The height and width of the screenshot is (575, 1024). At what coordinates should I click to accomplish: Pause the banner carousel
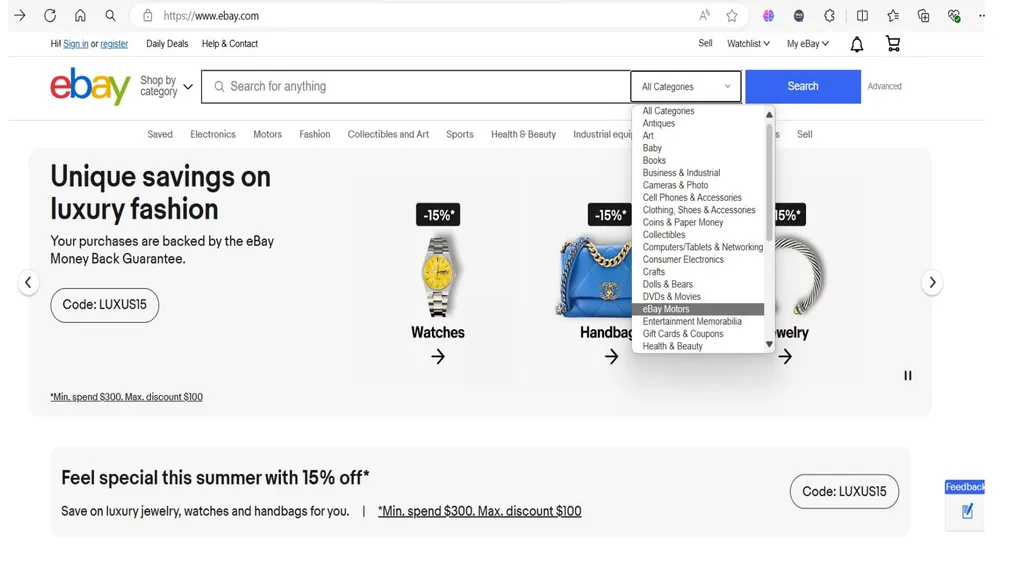pyautogui.click(x=908, y=376)
